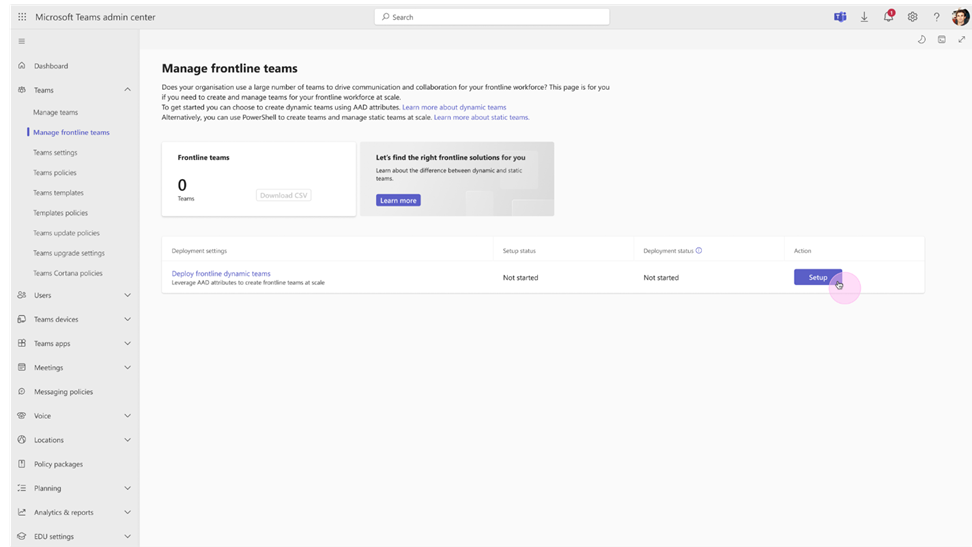Viewport: 972px width, 547px height.
Task: Expand the Analytics & reports chevron
Action: 127,512
